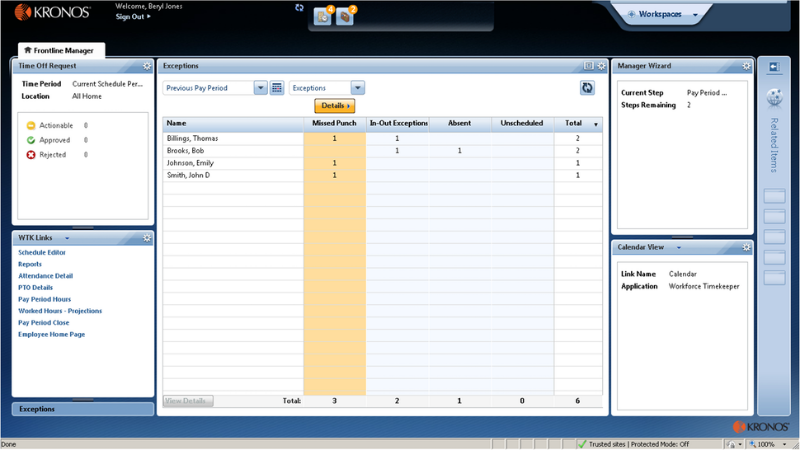
Task: Open Worked Hours - Projections link
Action: click(x=60, y=311)
